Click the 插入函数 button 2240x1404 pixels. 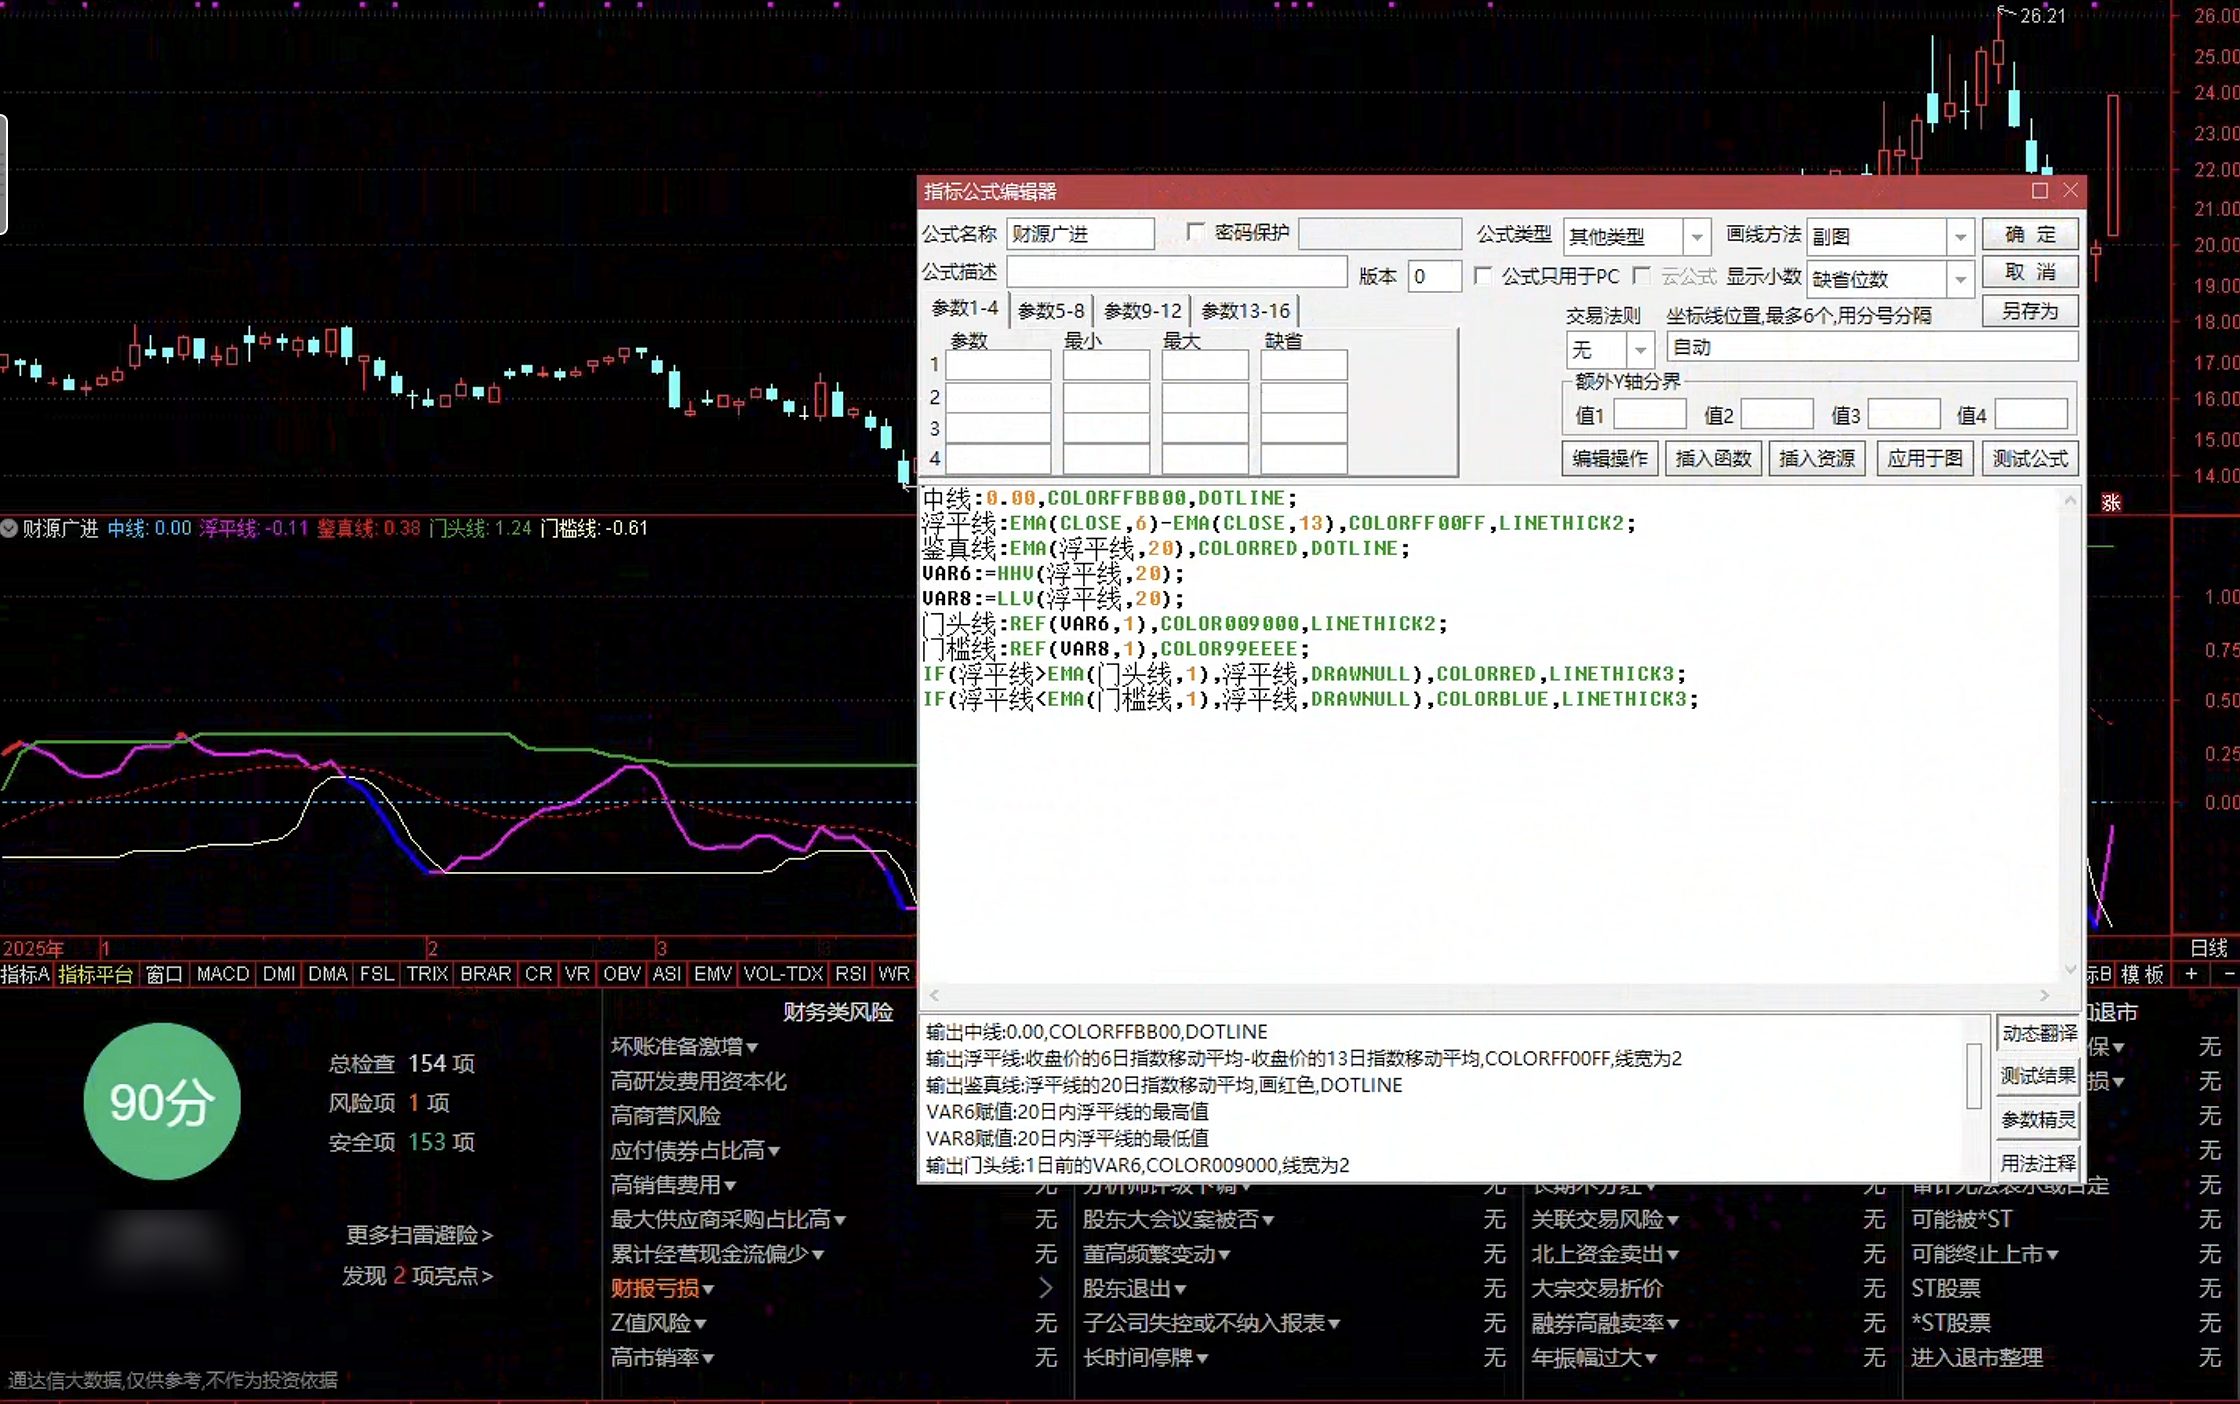pyautogui.click(x=1713, y=459)
